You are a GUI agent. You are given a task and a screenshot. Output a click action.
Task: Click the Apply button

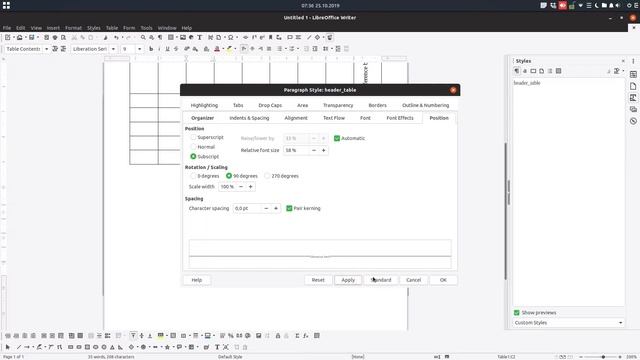tap(348, 280)
